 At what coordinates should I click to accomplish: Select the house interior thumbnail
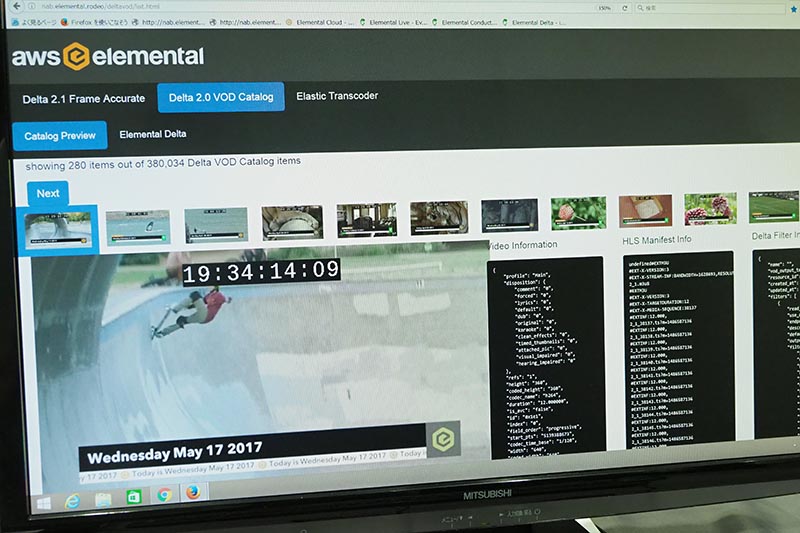[366, 220]
